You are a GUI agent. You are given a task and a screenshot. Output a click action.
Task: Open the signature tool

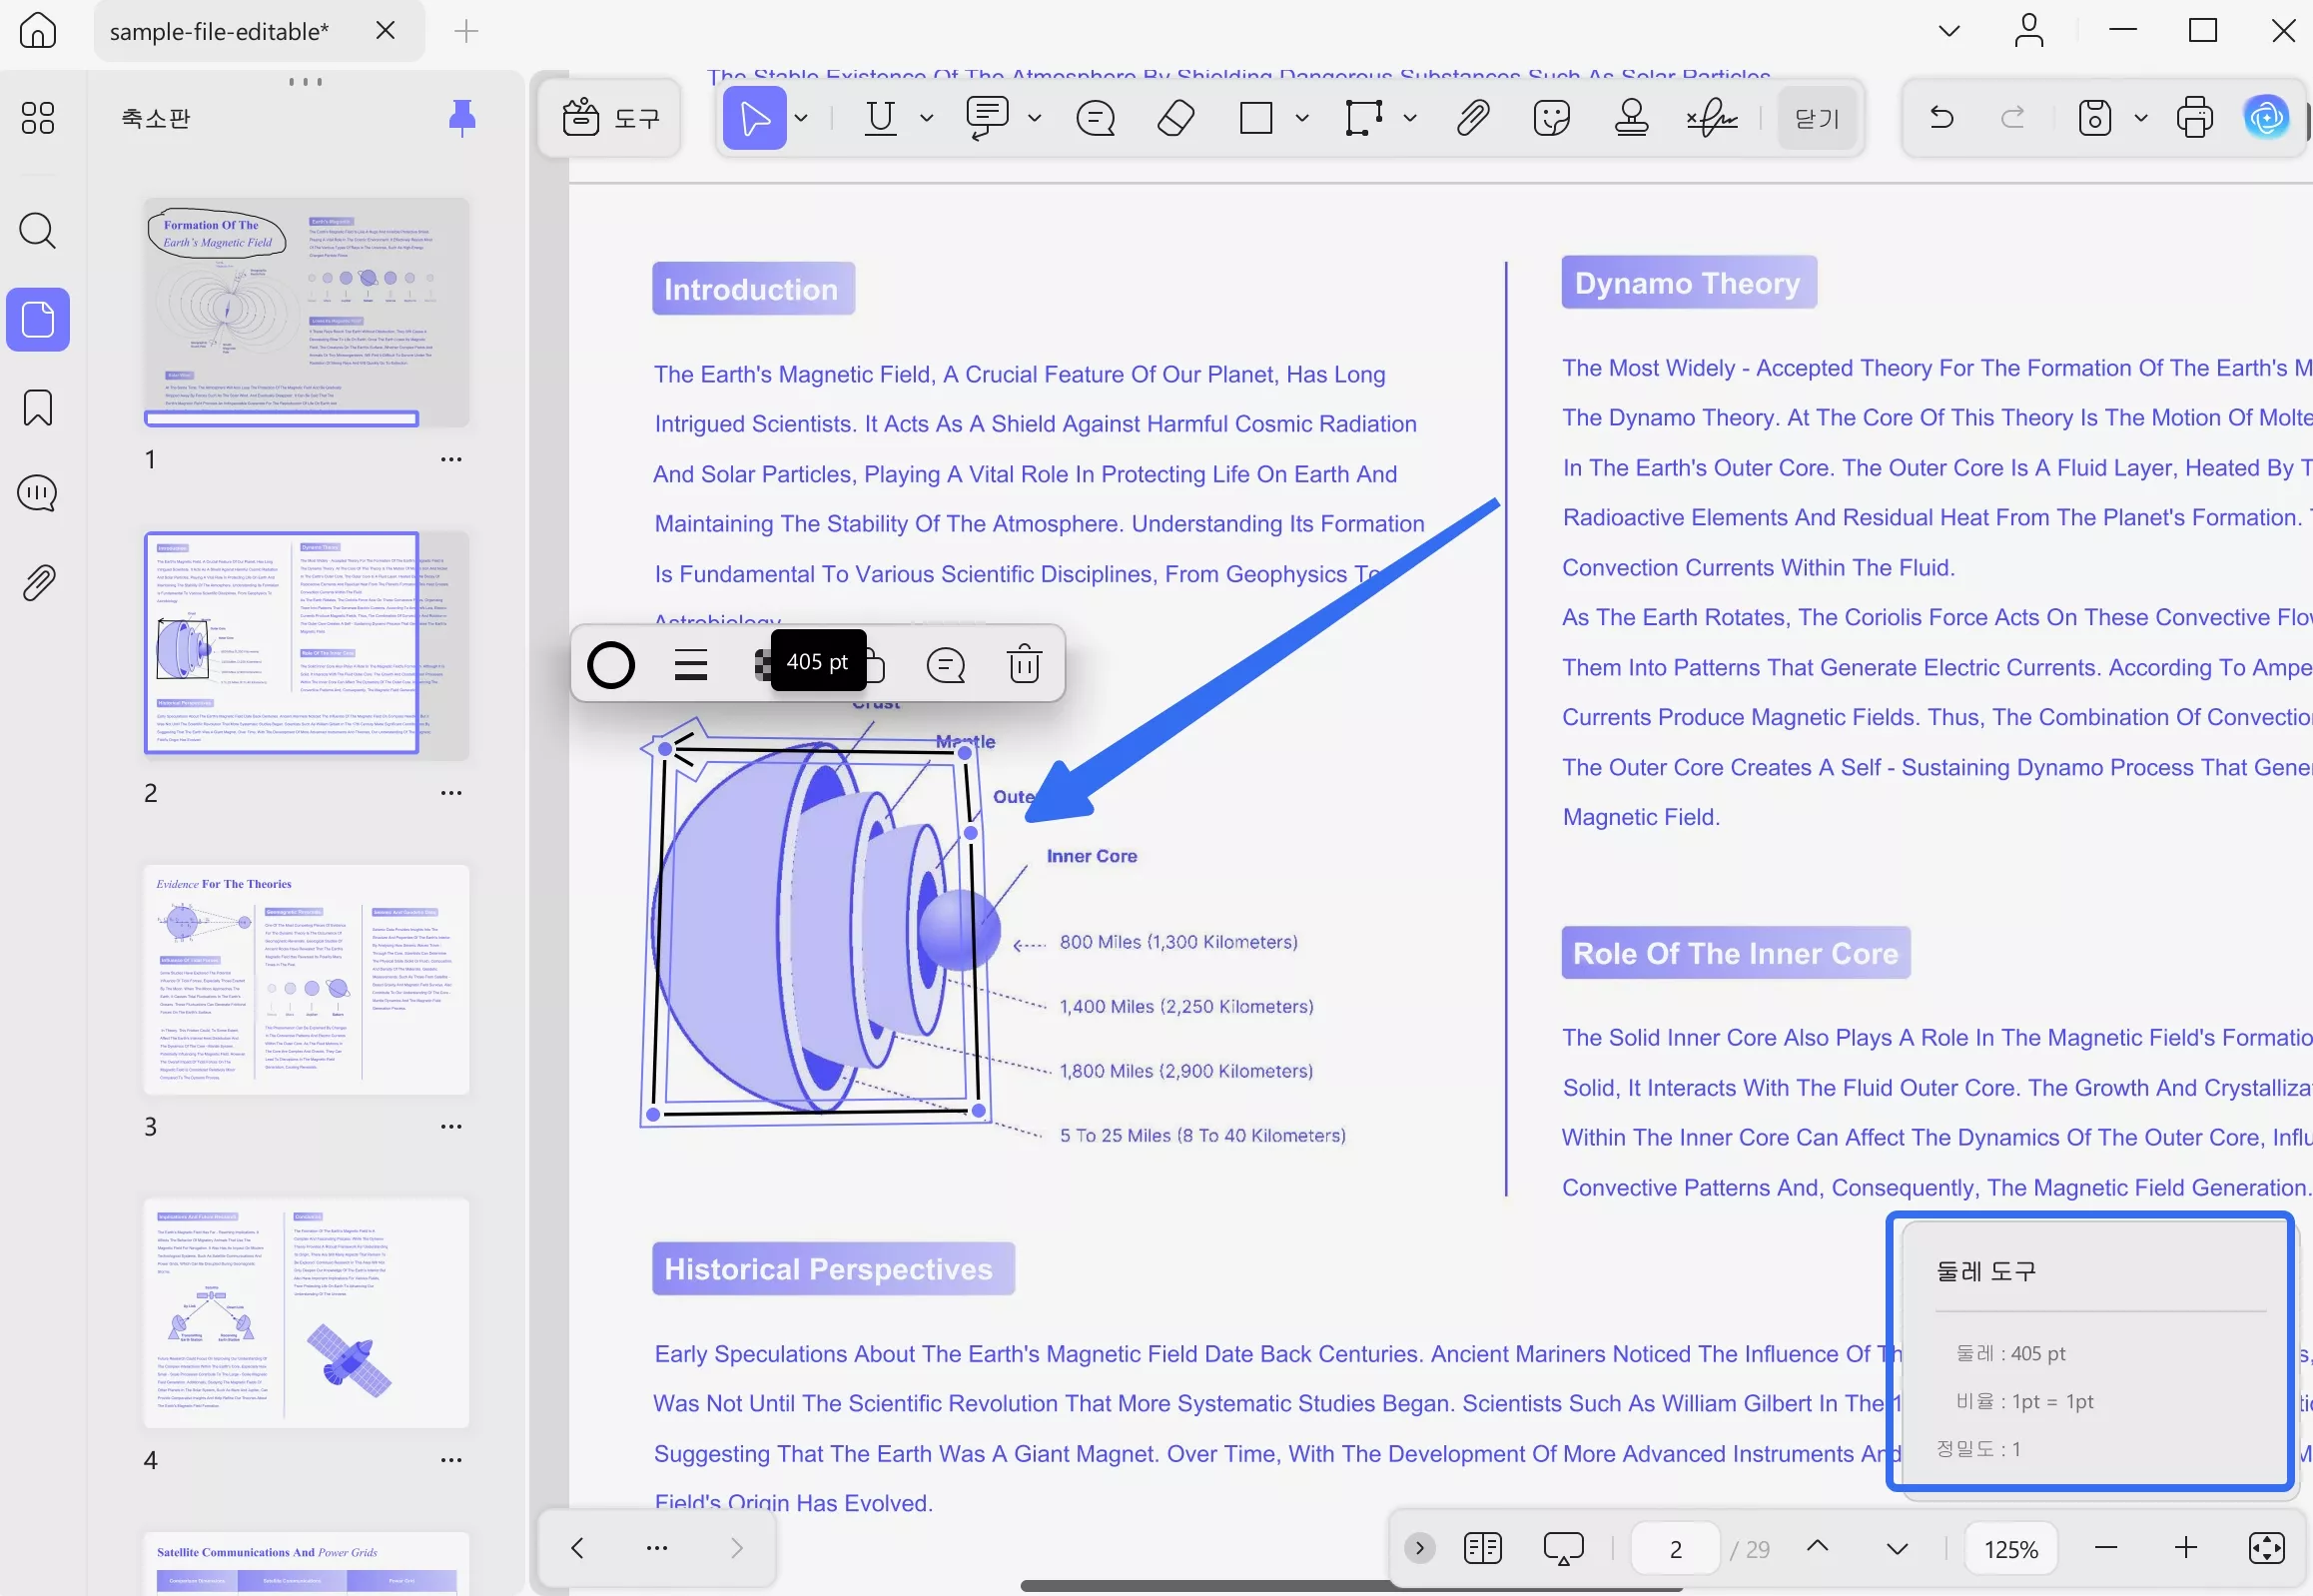point(1712,118)
